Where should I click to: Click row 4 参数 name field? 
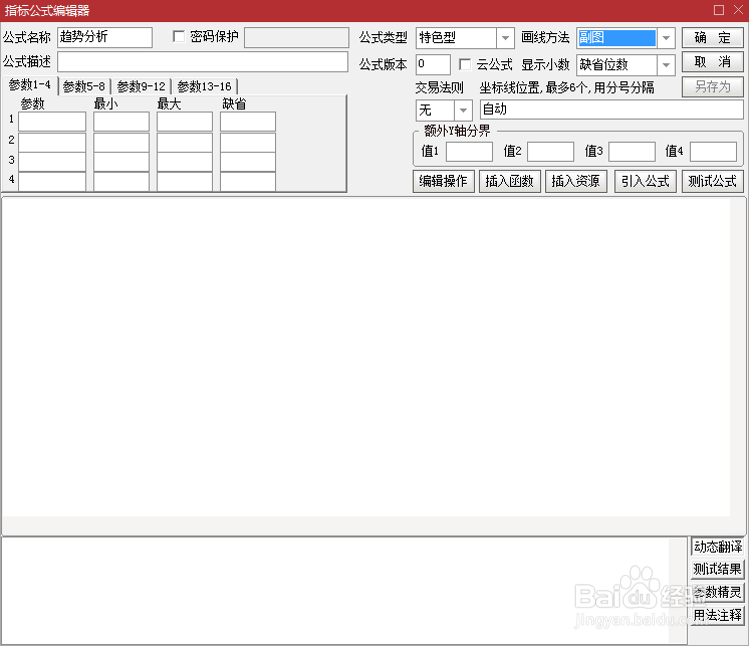(52, 182)
